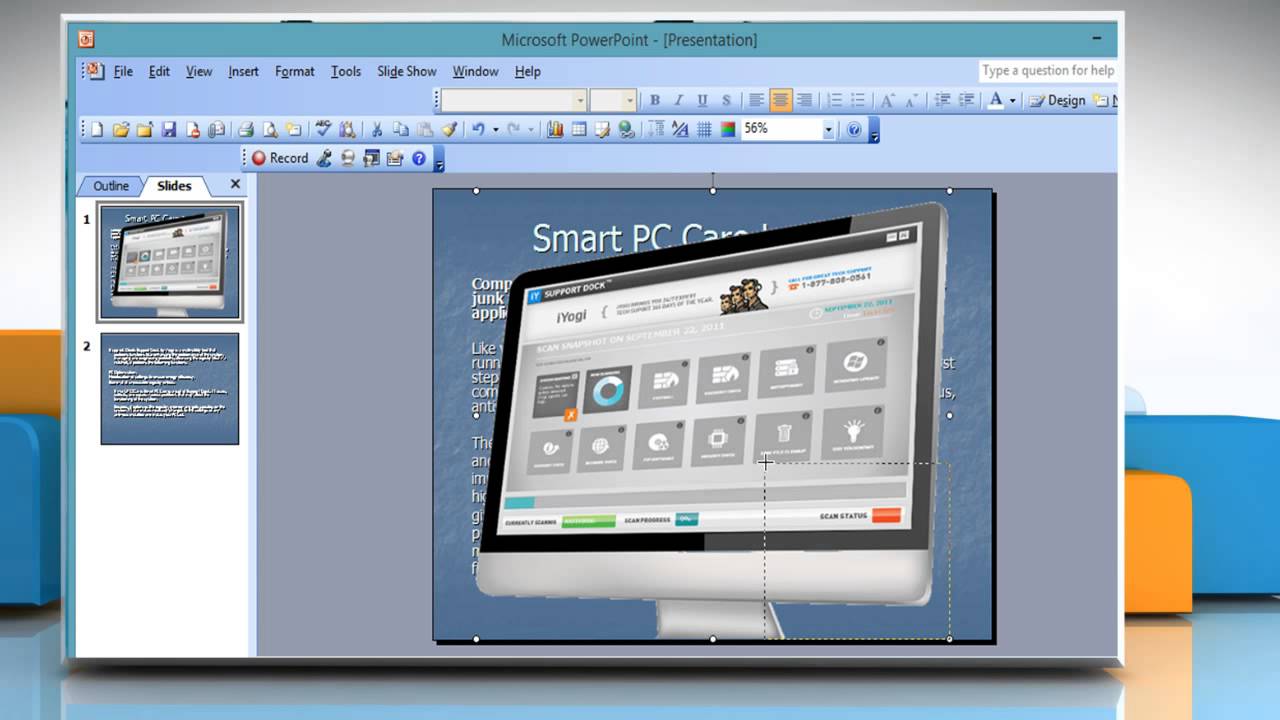Click the Type a question for help box
The height and width of the screenshot is (720, 1280).
(1047, 71)
